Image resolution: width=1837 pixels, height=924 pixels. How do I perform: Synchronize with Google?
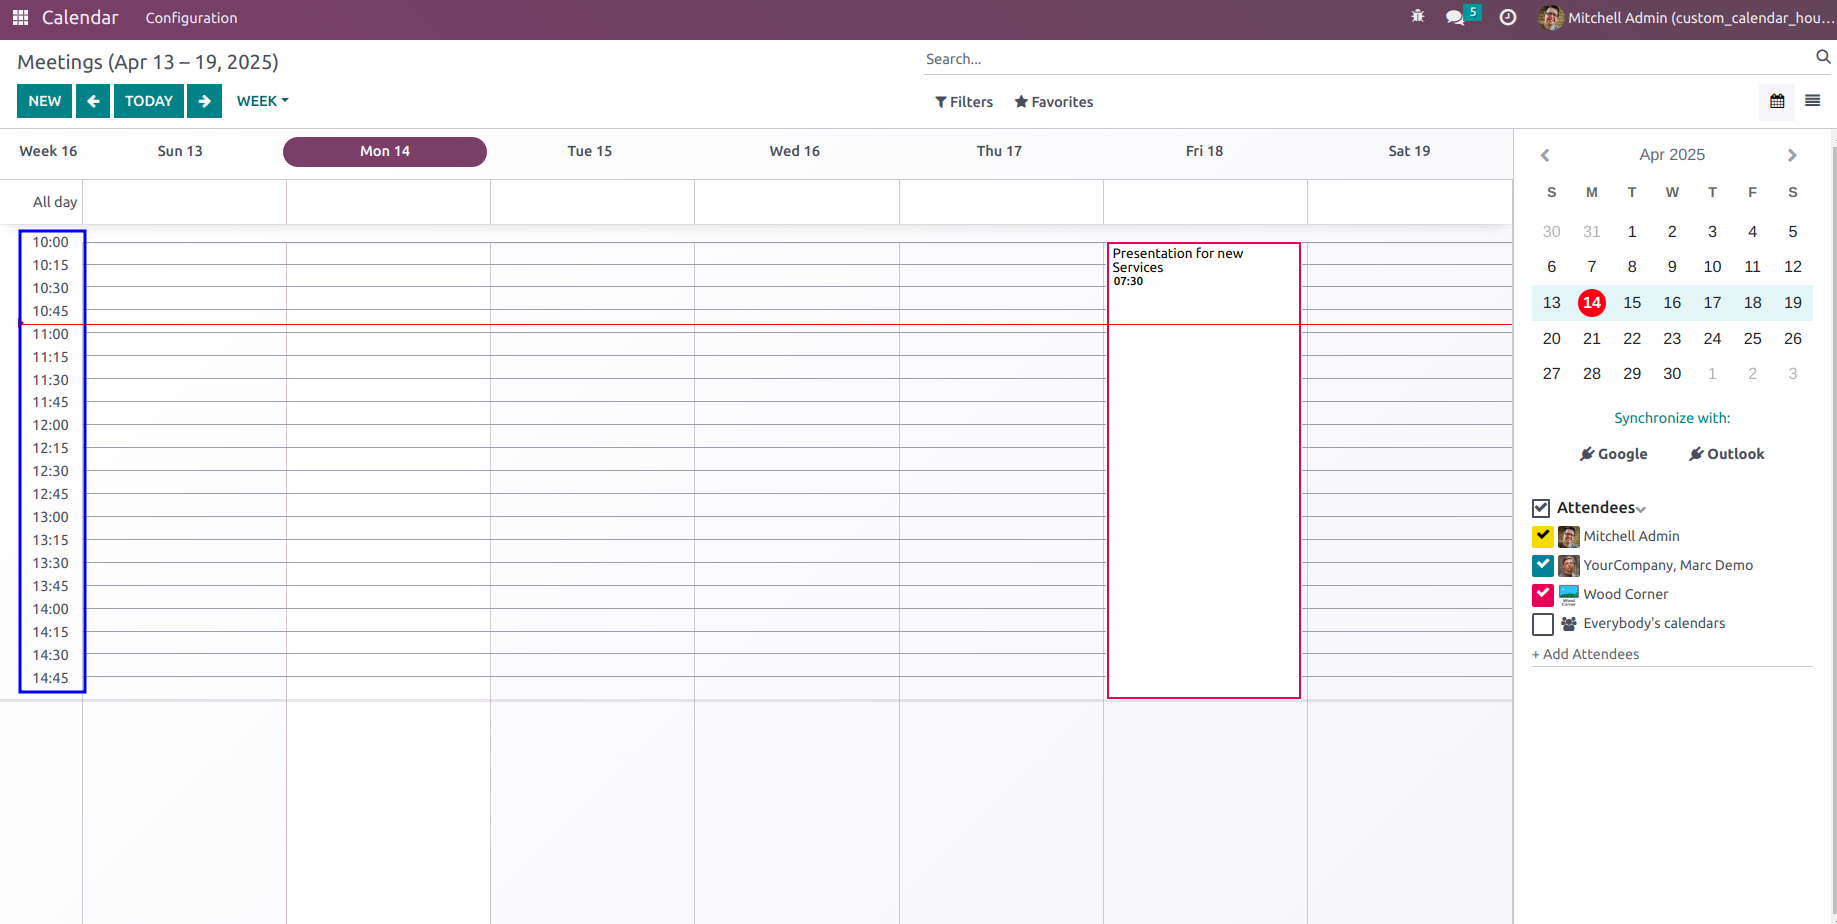tap(1613, 454)
